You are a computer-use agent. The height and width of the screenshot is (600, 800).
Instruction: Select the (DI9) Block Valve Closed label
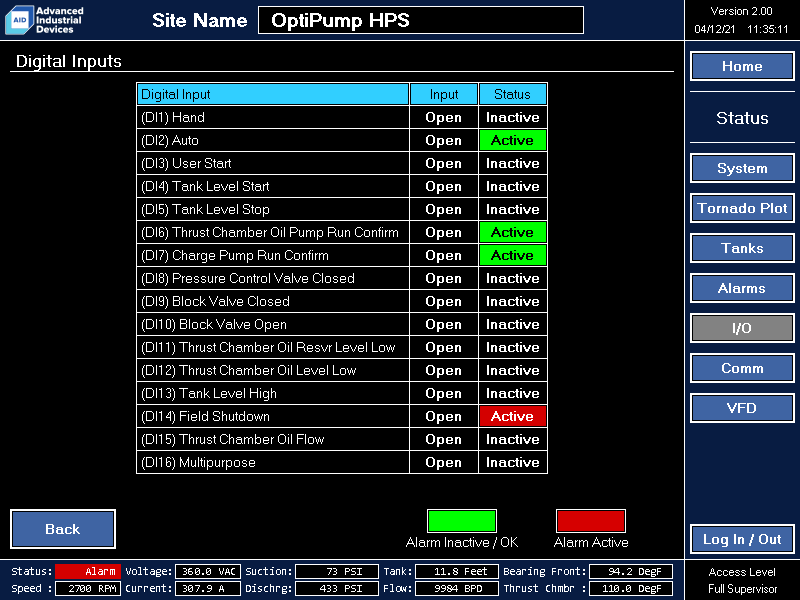[215, 301]
